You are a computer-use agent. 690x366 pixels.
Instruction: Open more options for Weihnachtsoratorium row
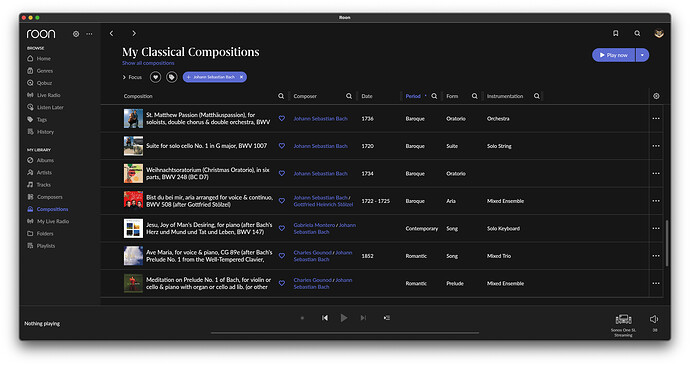(656, 173)
